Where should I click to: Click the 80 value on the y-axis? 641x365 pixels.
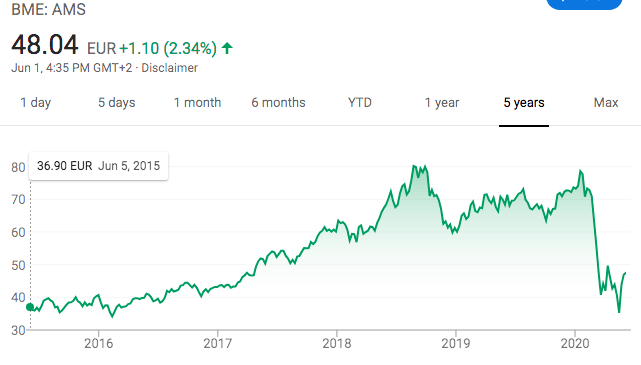[x=18, y=167]
